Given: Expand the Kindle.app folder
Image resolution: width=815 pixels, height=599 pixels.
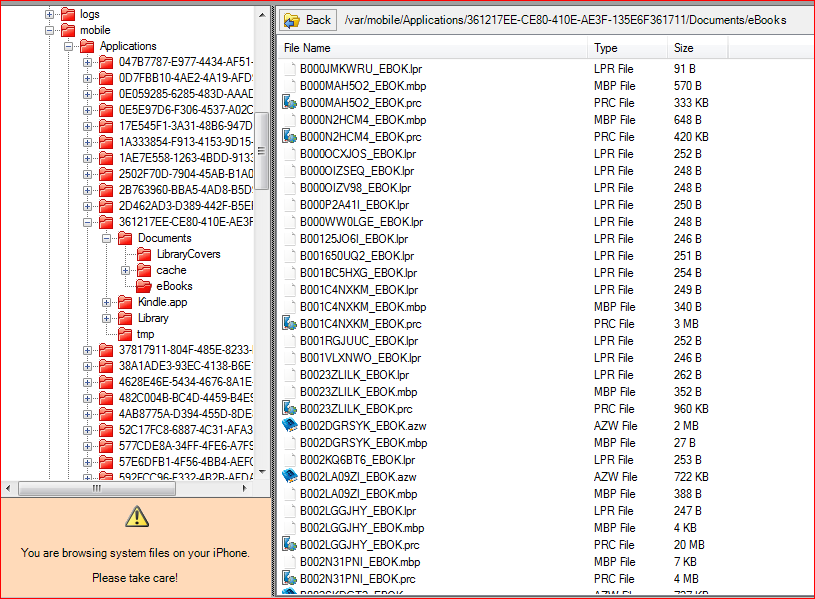Looking at the screenshot, I should [107, 303].
